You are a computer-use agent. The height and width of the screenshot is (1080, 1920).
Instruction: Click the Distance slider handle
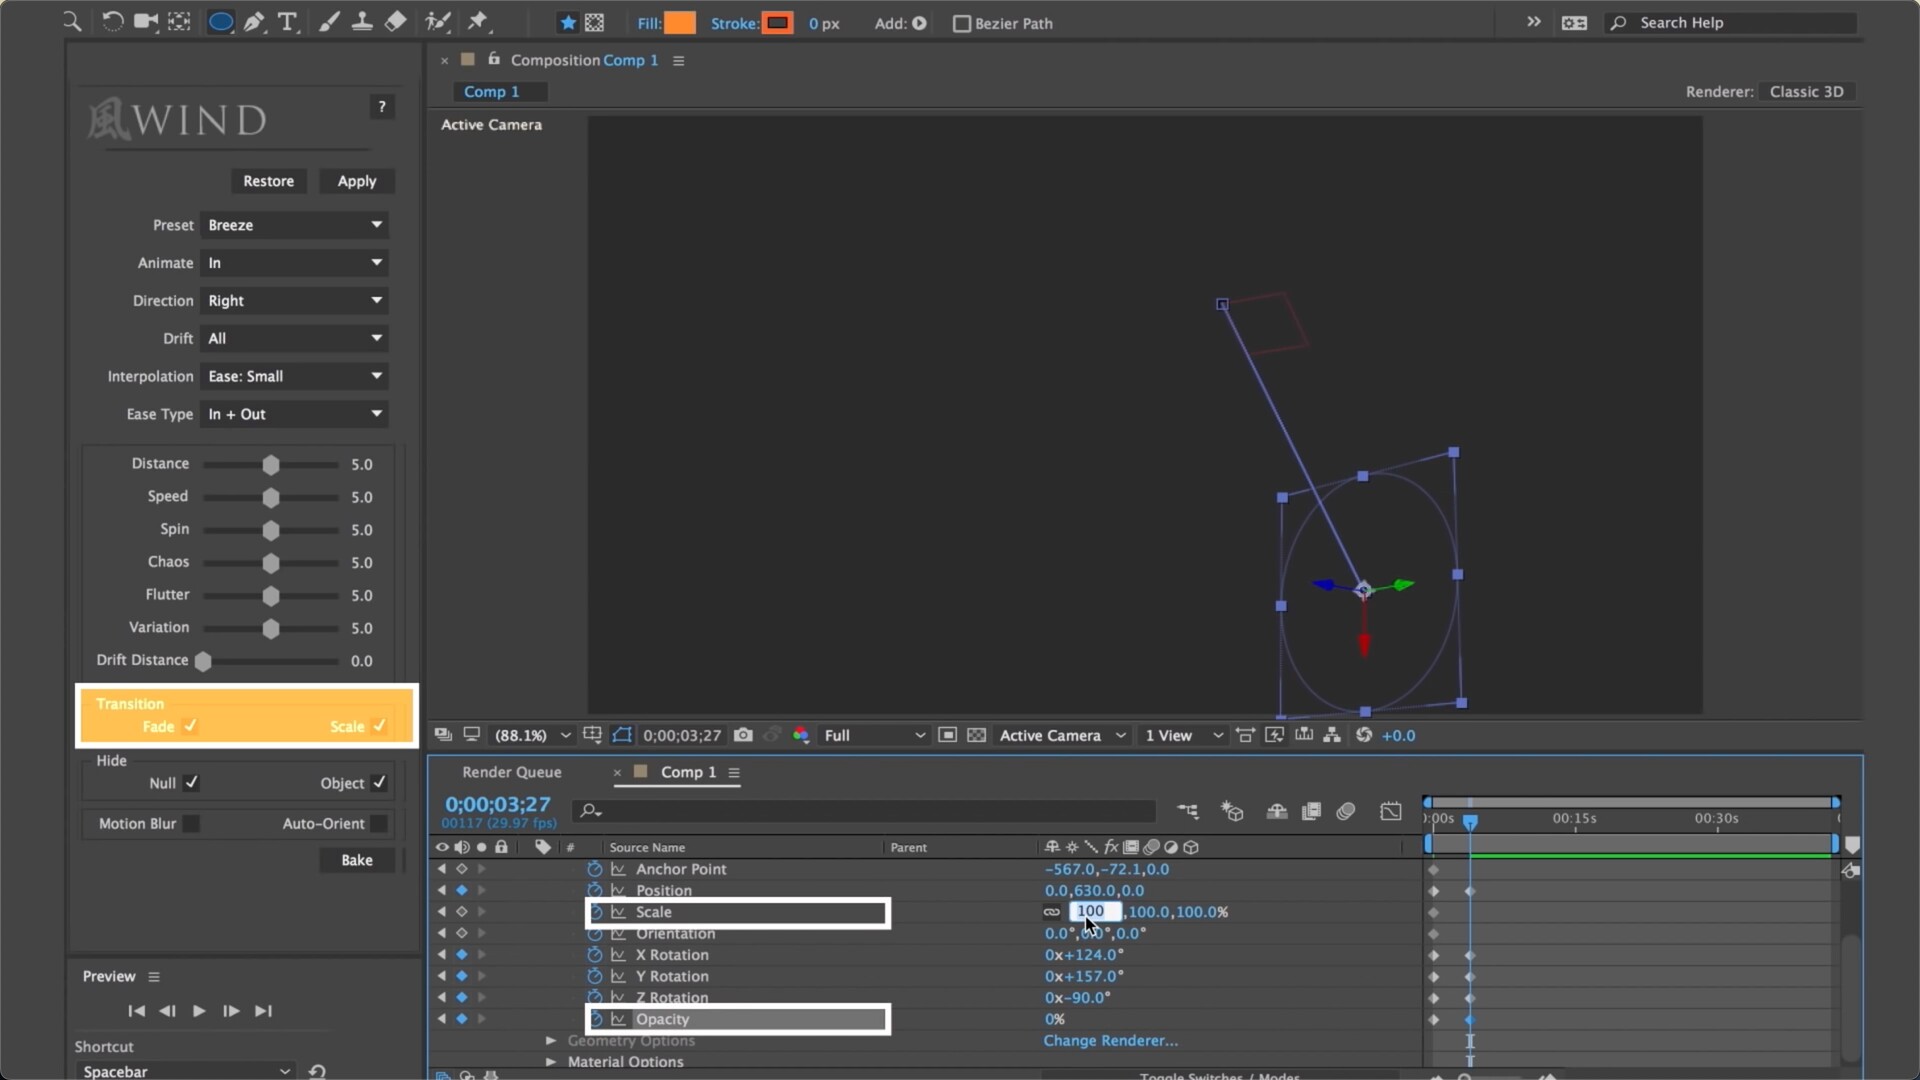[271, 465]
